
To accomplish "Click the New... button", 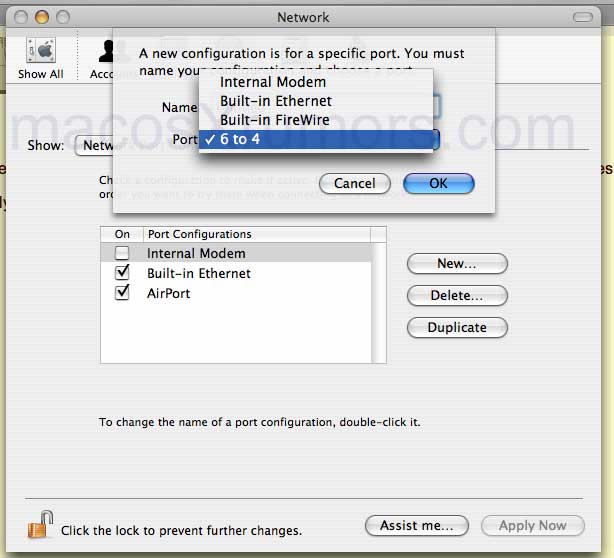I will (457, 264).
